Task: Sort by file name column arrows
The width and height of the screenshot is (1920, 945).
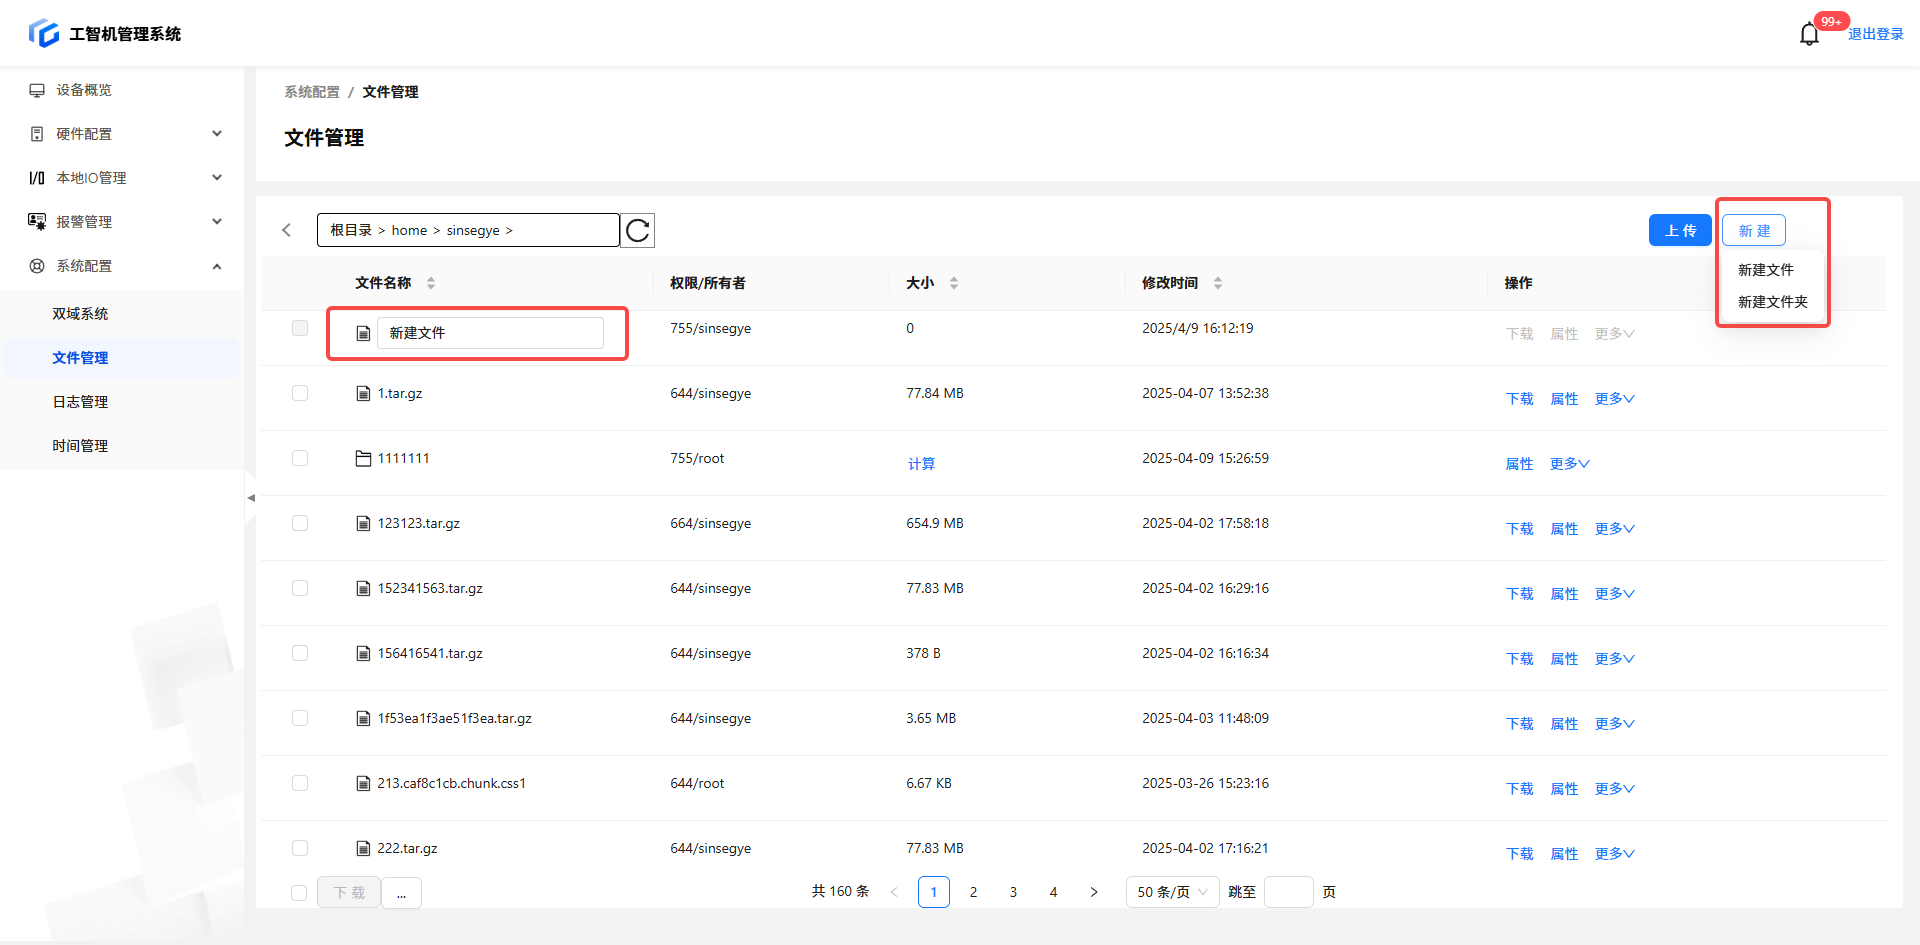Action: click(x=431, y=283)
